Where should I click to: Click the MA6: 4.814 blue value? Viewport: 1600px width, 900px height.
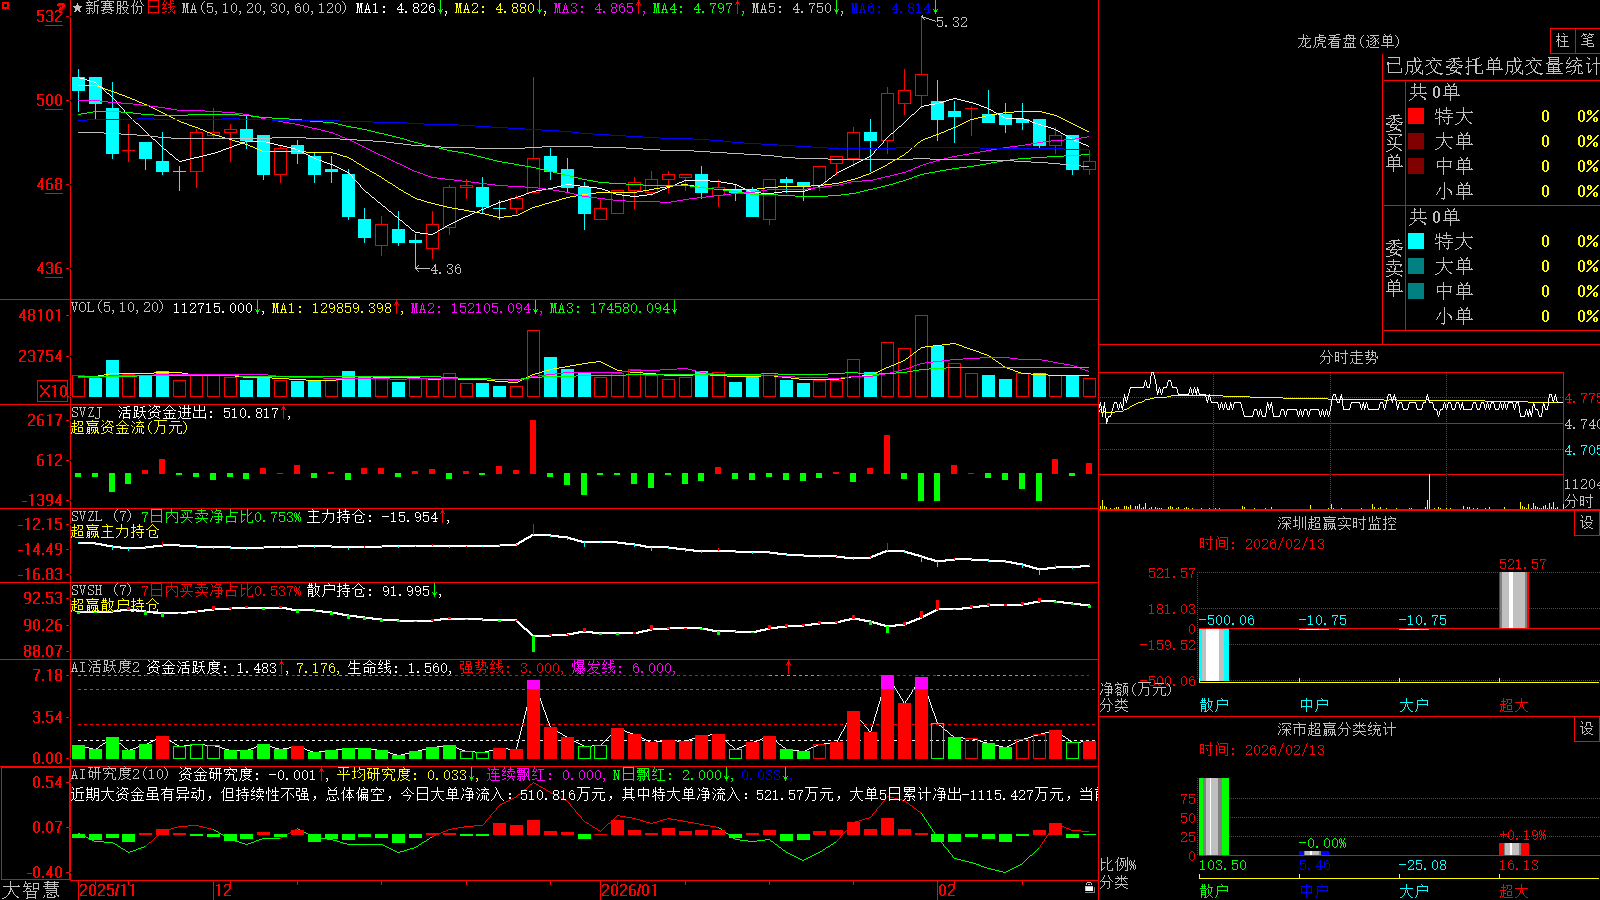895,8
